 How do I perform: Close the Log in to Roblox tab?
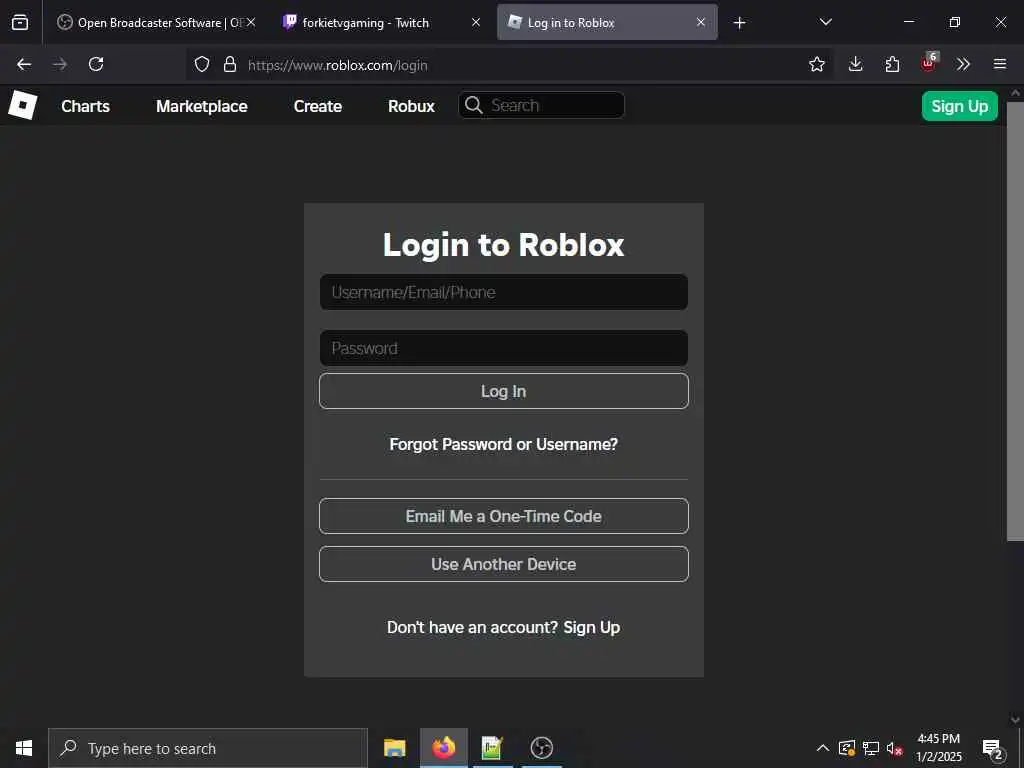tap(701, 22)
